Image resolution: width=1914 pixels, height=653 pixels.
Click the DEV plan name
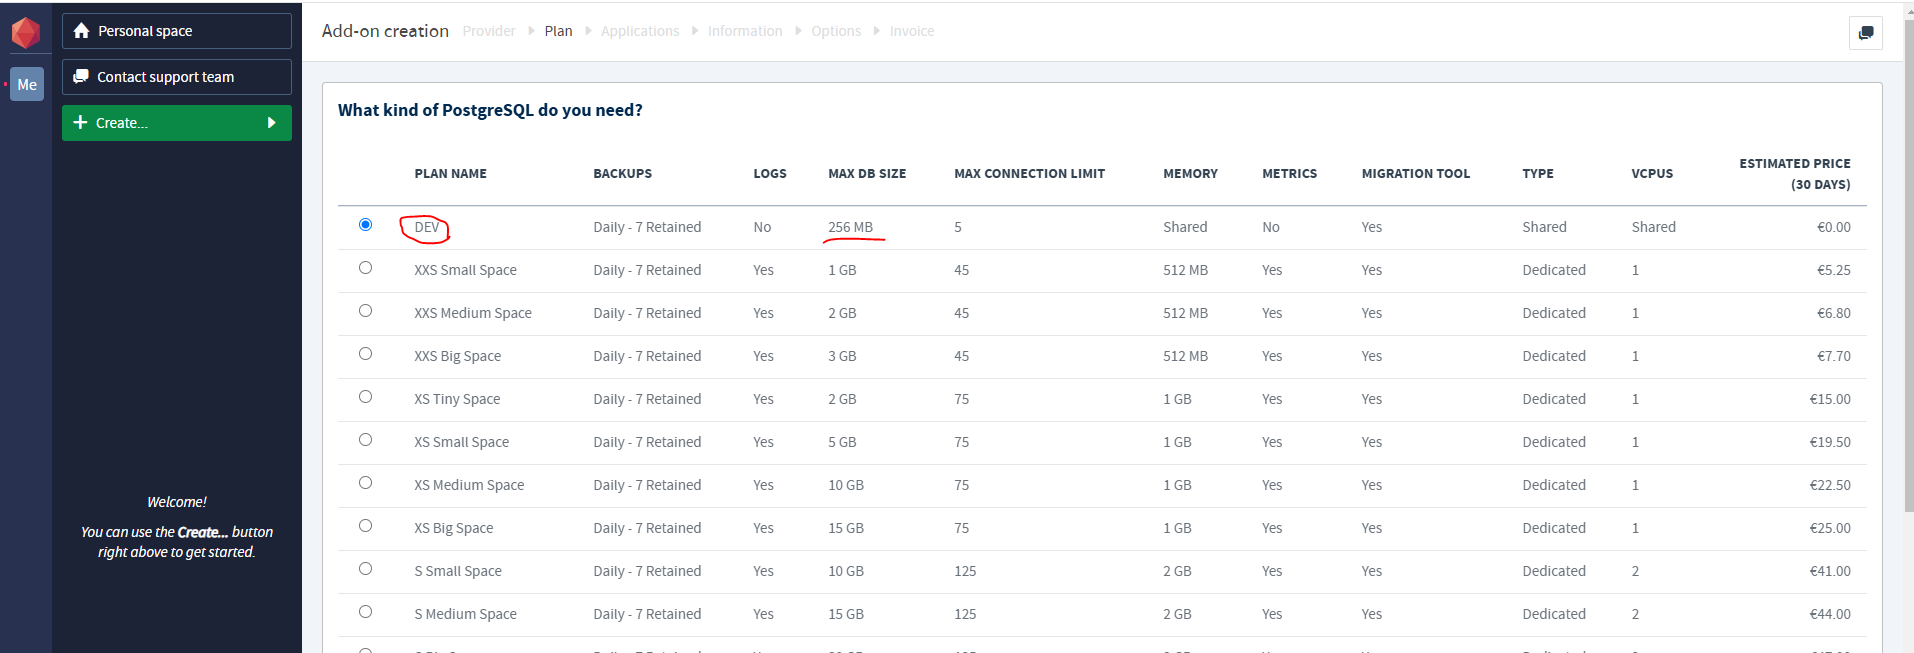(x=427, y=227)
